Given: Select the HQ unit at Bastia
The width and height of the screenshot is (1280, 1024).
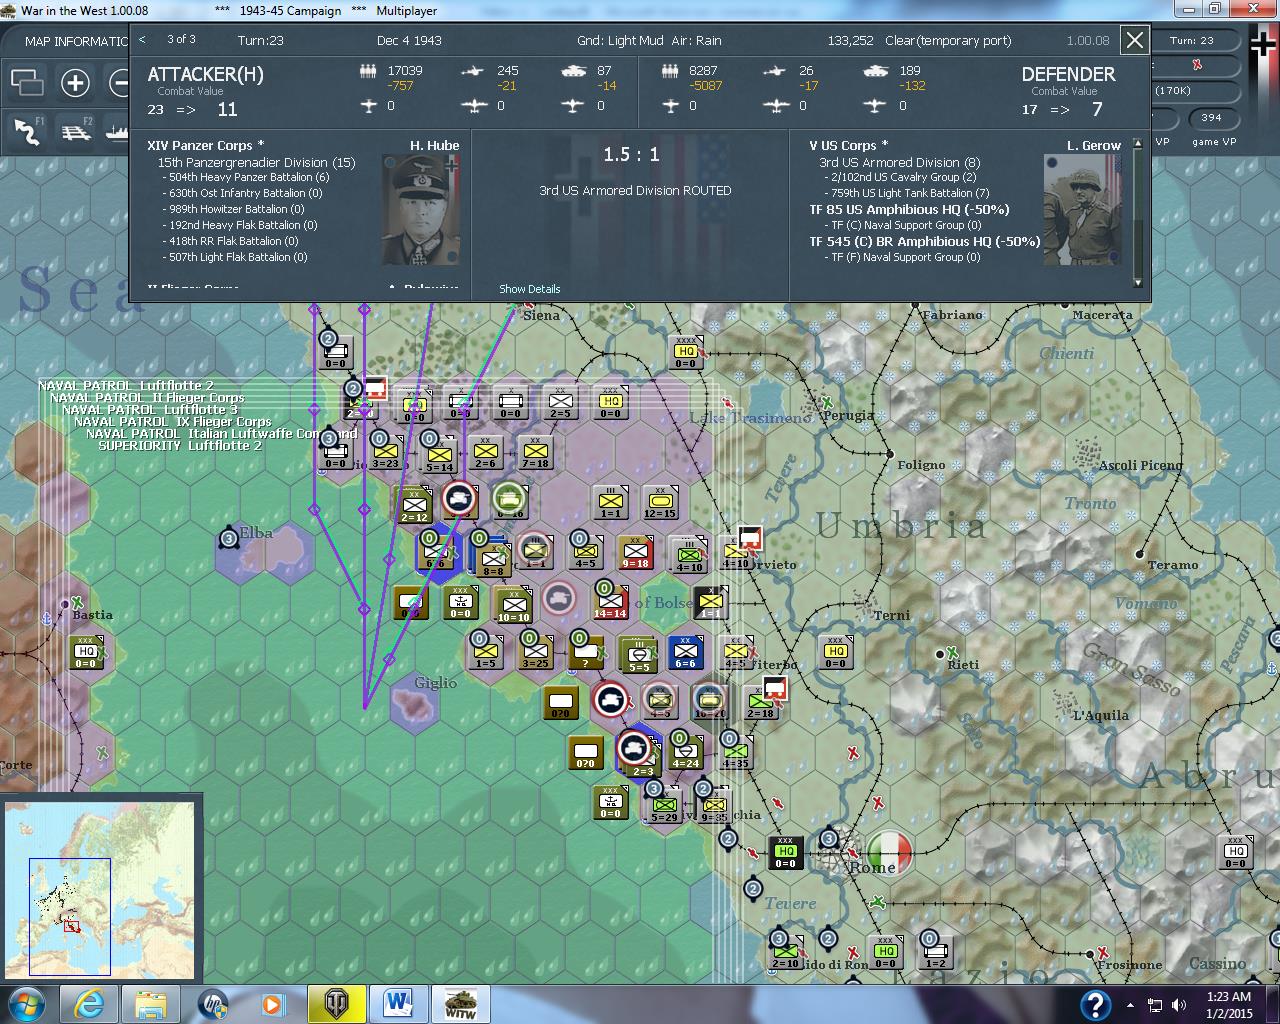Looking at the screenshot, I should (x=86, y=652).
